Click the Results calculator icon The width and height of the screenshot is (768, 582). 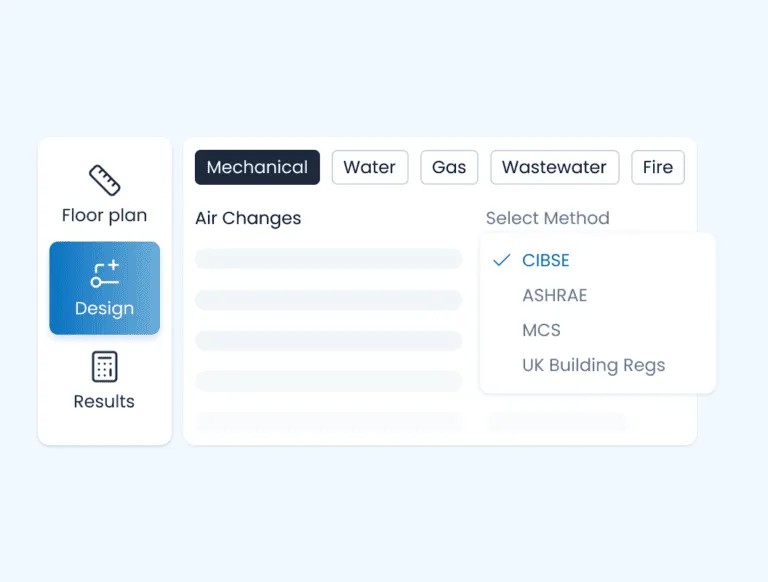point(104,367)
